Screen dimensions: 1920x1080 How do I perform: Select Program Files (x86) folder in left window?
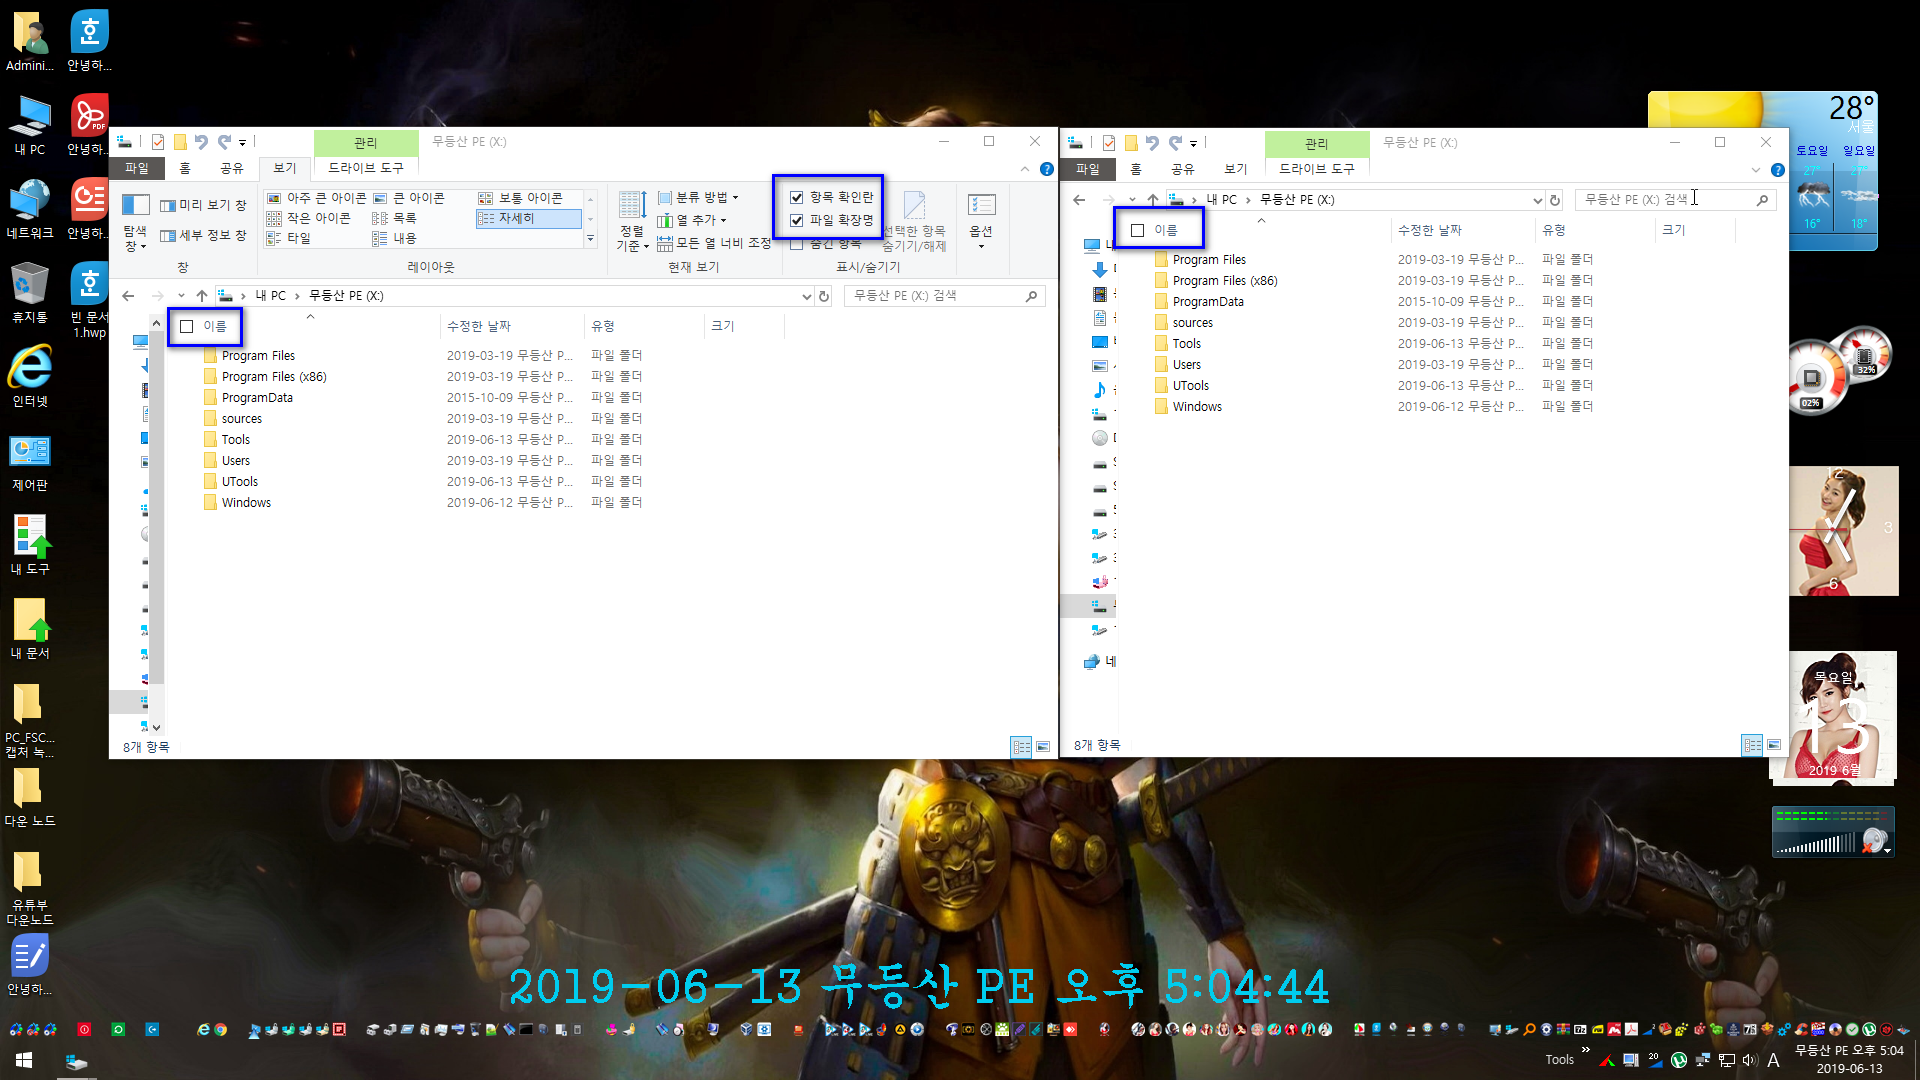pyautogui.click(x=274, y=377)
